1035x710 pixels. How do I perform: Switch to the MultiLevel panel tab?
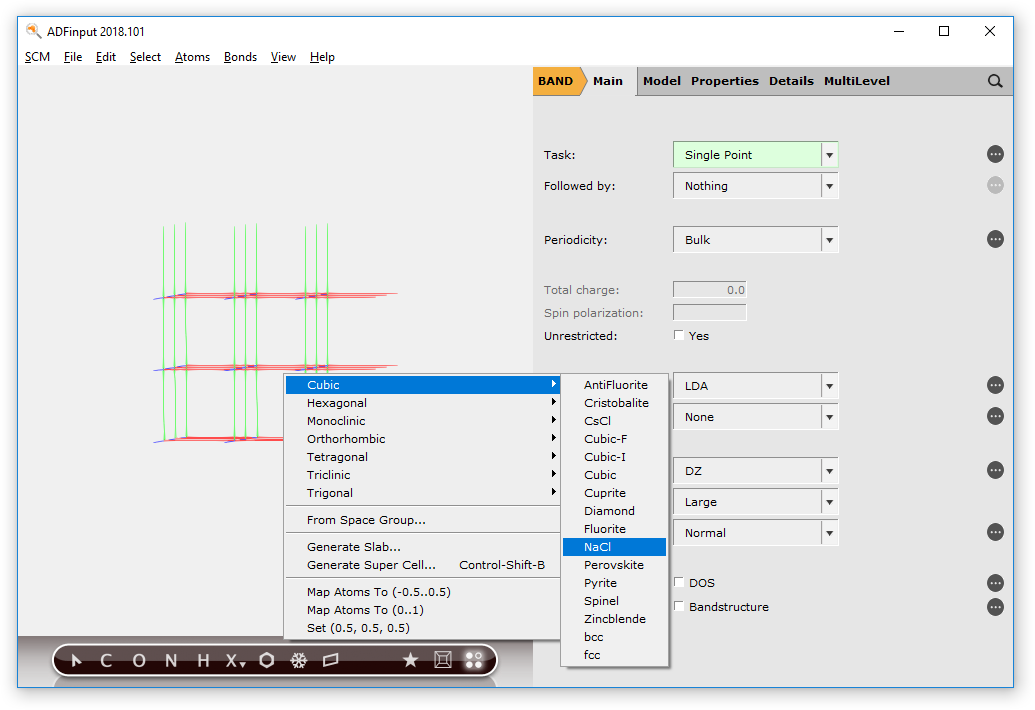coord(857,81)
